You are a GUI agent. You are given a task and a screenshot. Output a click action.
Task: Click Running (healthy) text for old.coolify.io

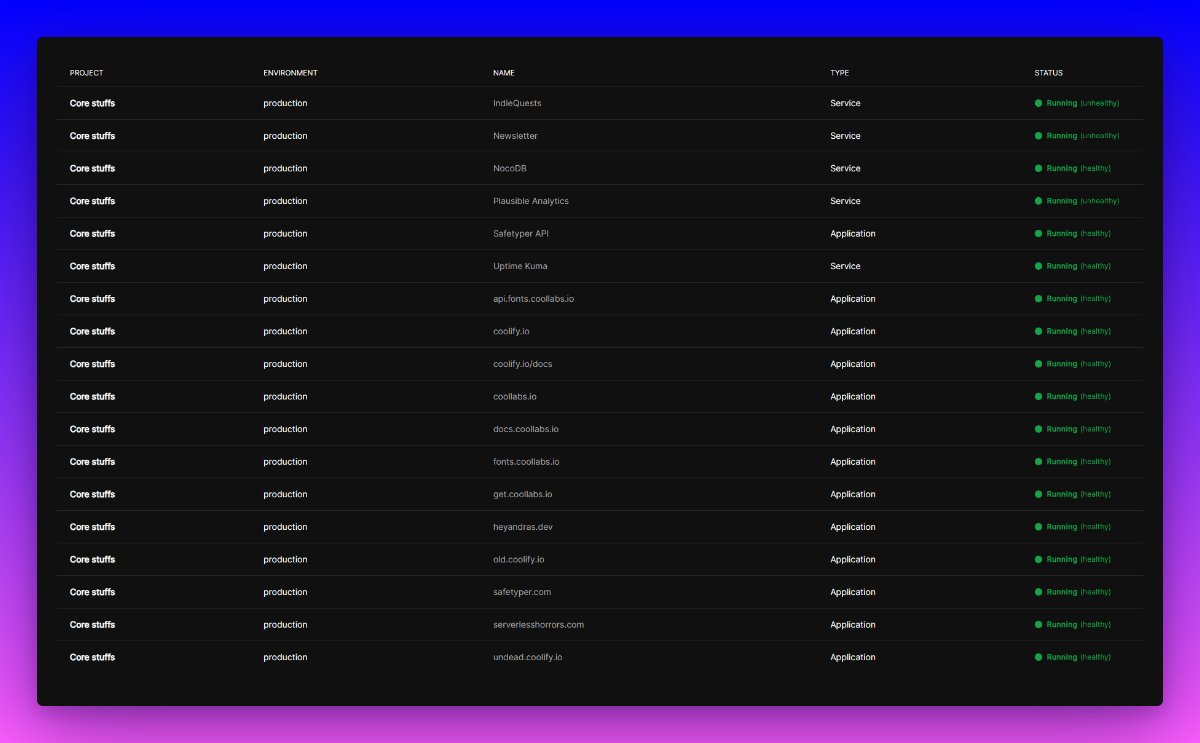(x=1079, y=559)
